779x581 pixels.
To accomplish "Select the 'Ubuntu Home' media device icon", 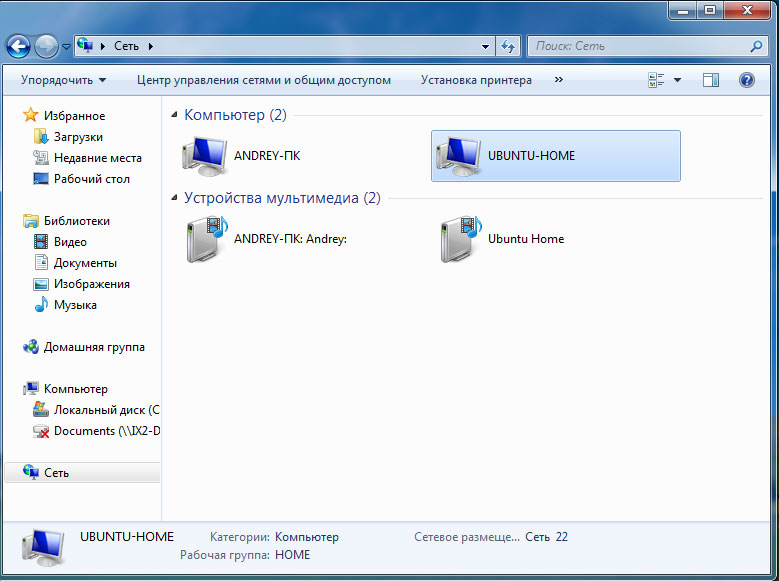I will pyautogui.click(x=460, y=239).
